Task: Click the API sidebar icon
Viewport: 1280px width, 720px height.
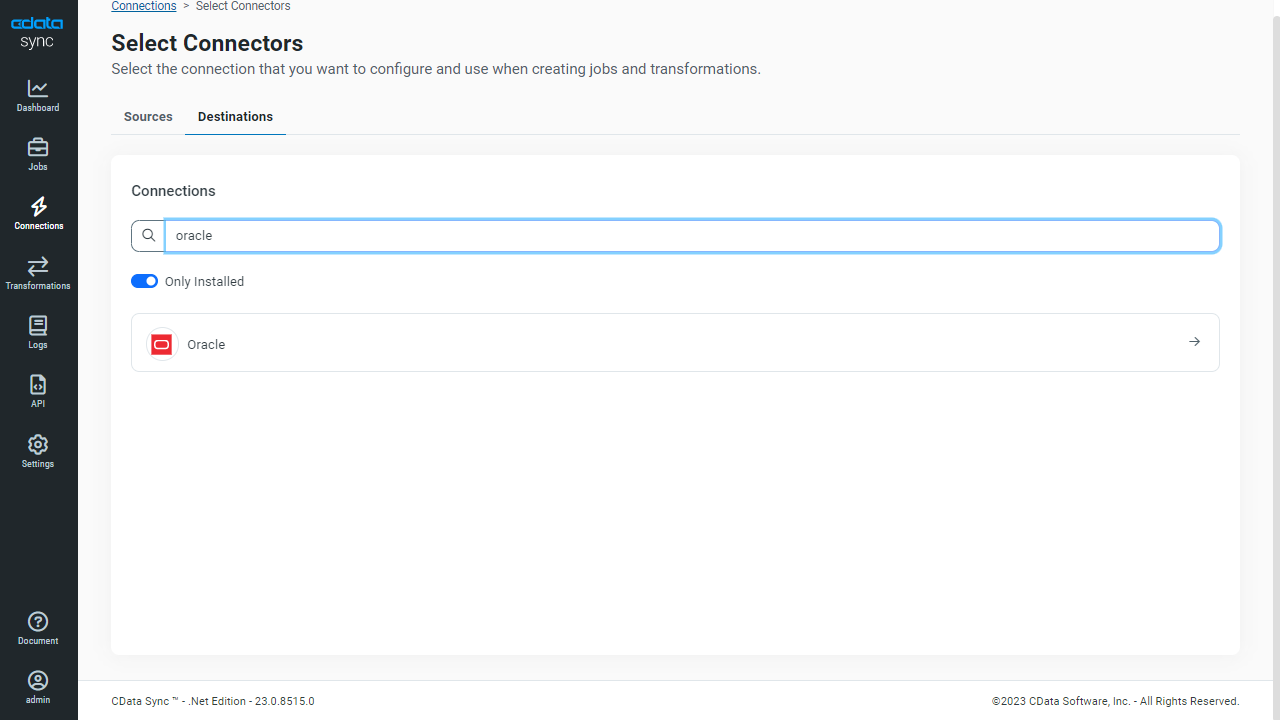Action: click(37, 390)
